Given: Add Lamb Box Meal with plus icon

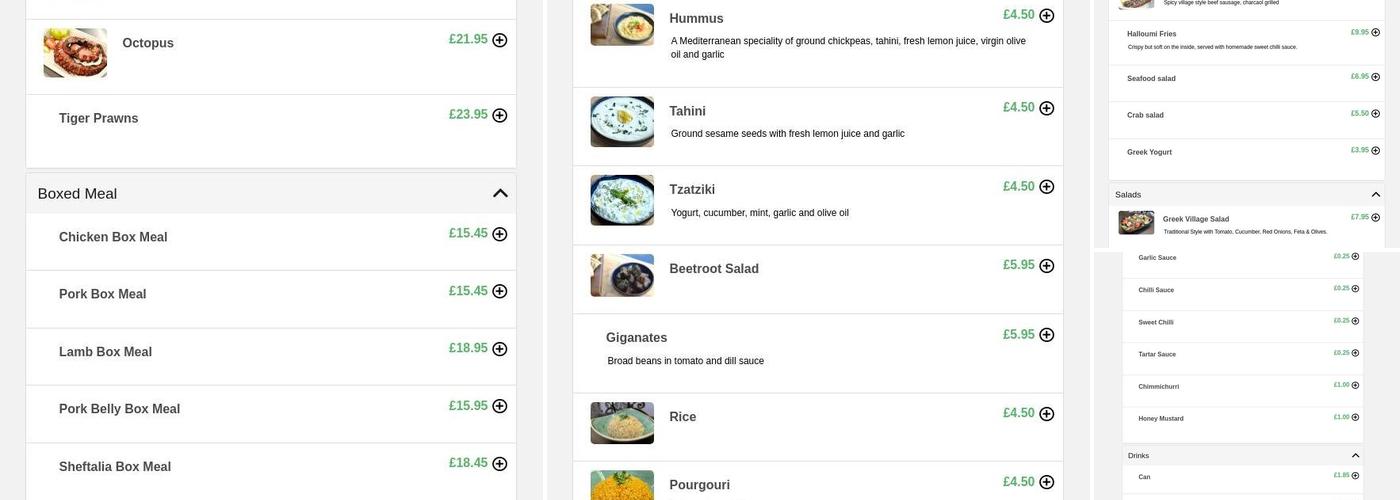Looking at the screenshot, I should [500, 349].
